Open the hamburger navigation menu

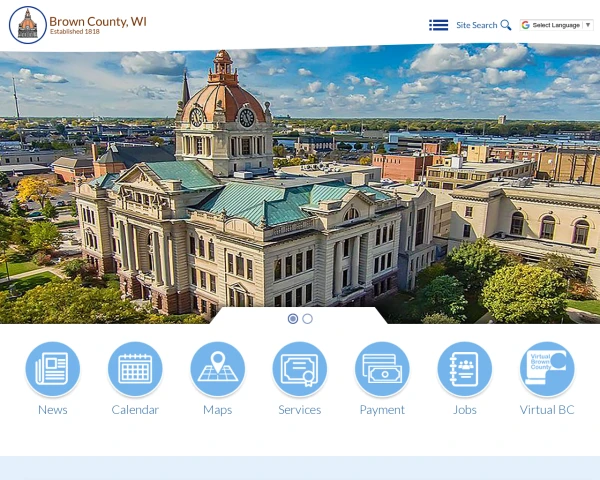pyautogui.click(x=439, y=25)
